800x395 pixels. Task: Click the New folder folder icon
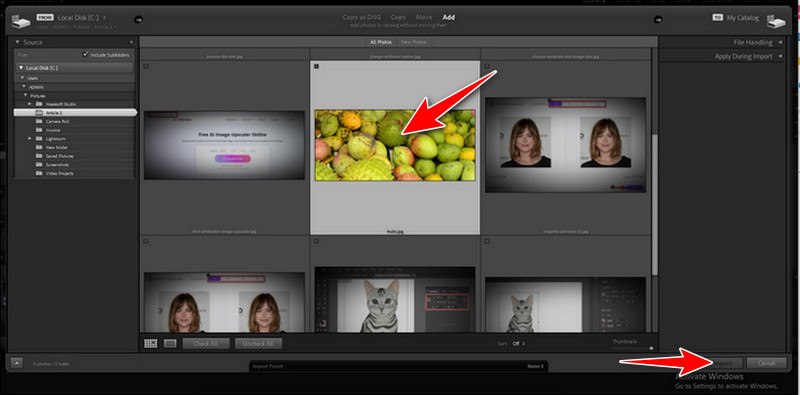pyautogui.click(x=39, y=147)
